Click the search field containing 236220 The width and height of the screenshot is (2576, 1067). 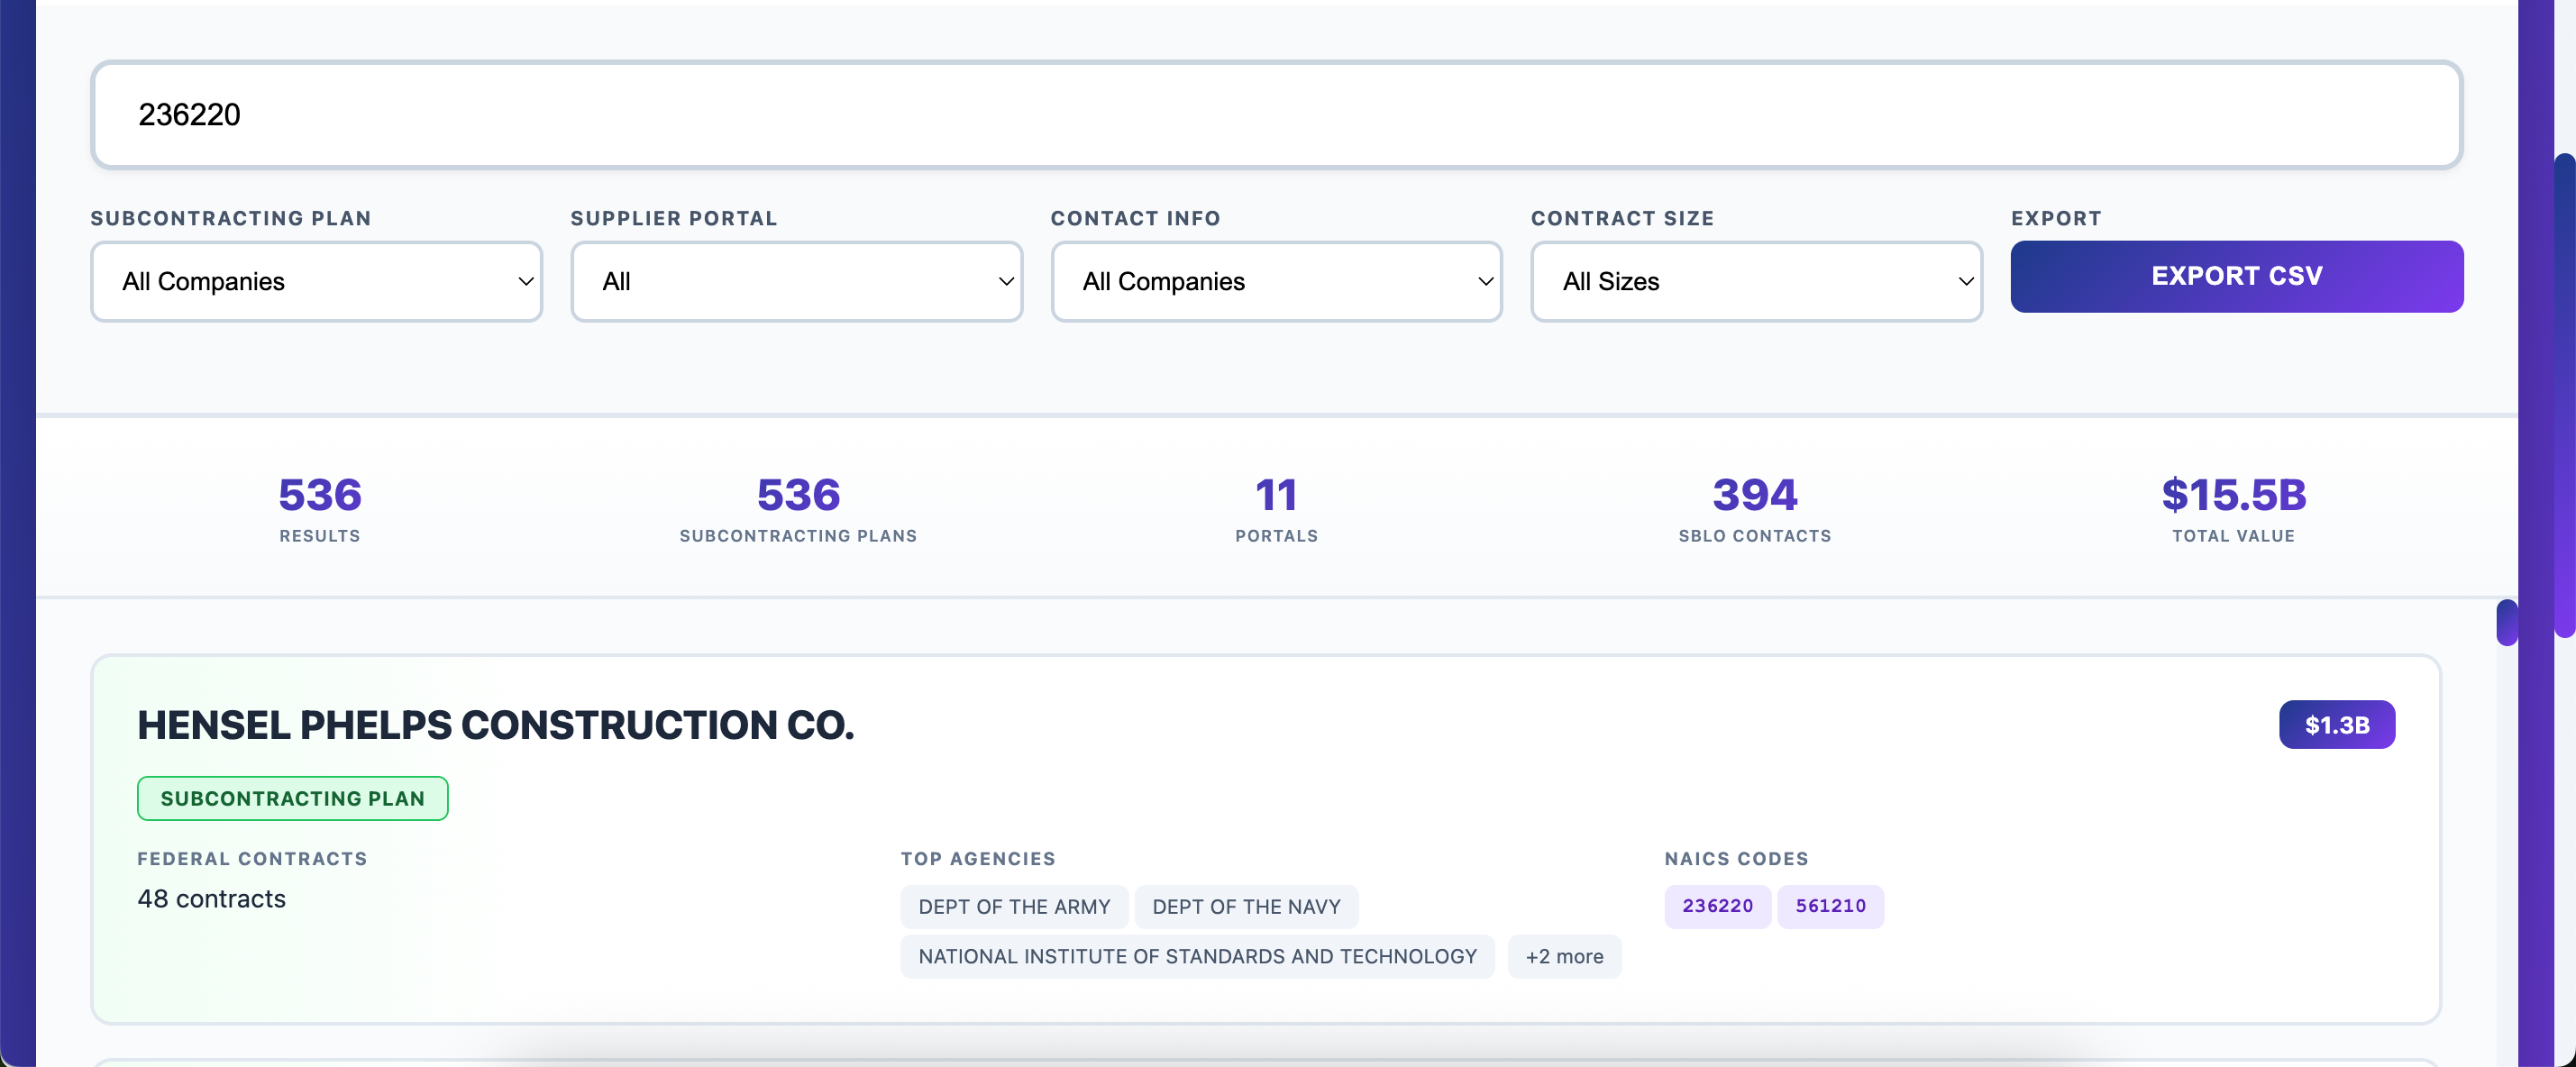(1275, 115)
